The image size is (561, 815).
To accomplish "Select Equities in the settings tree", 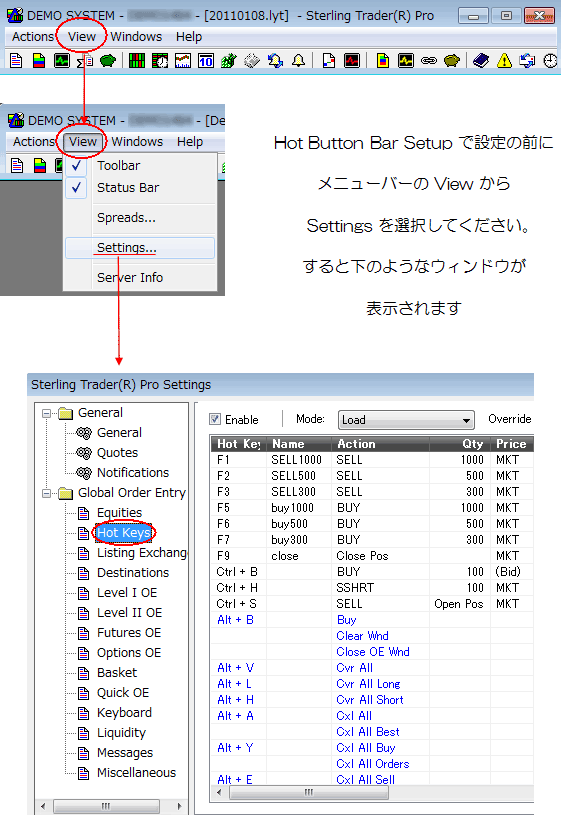I will 119,512.
